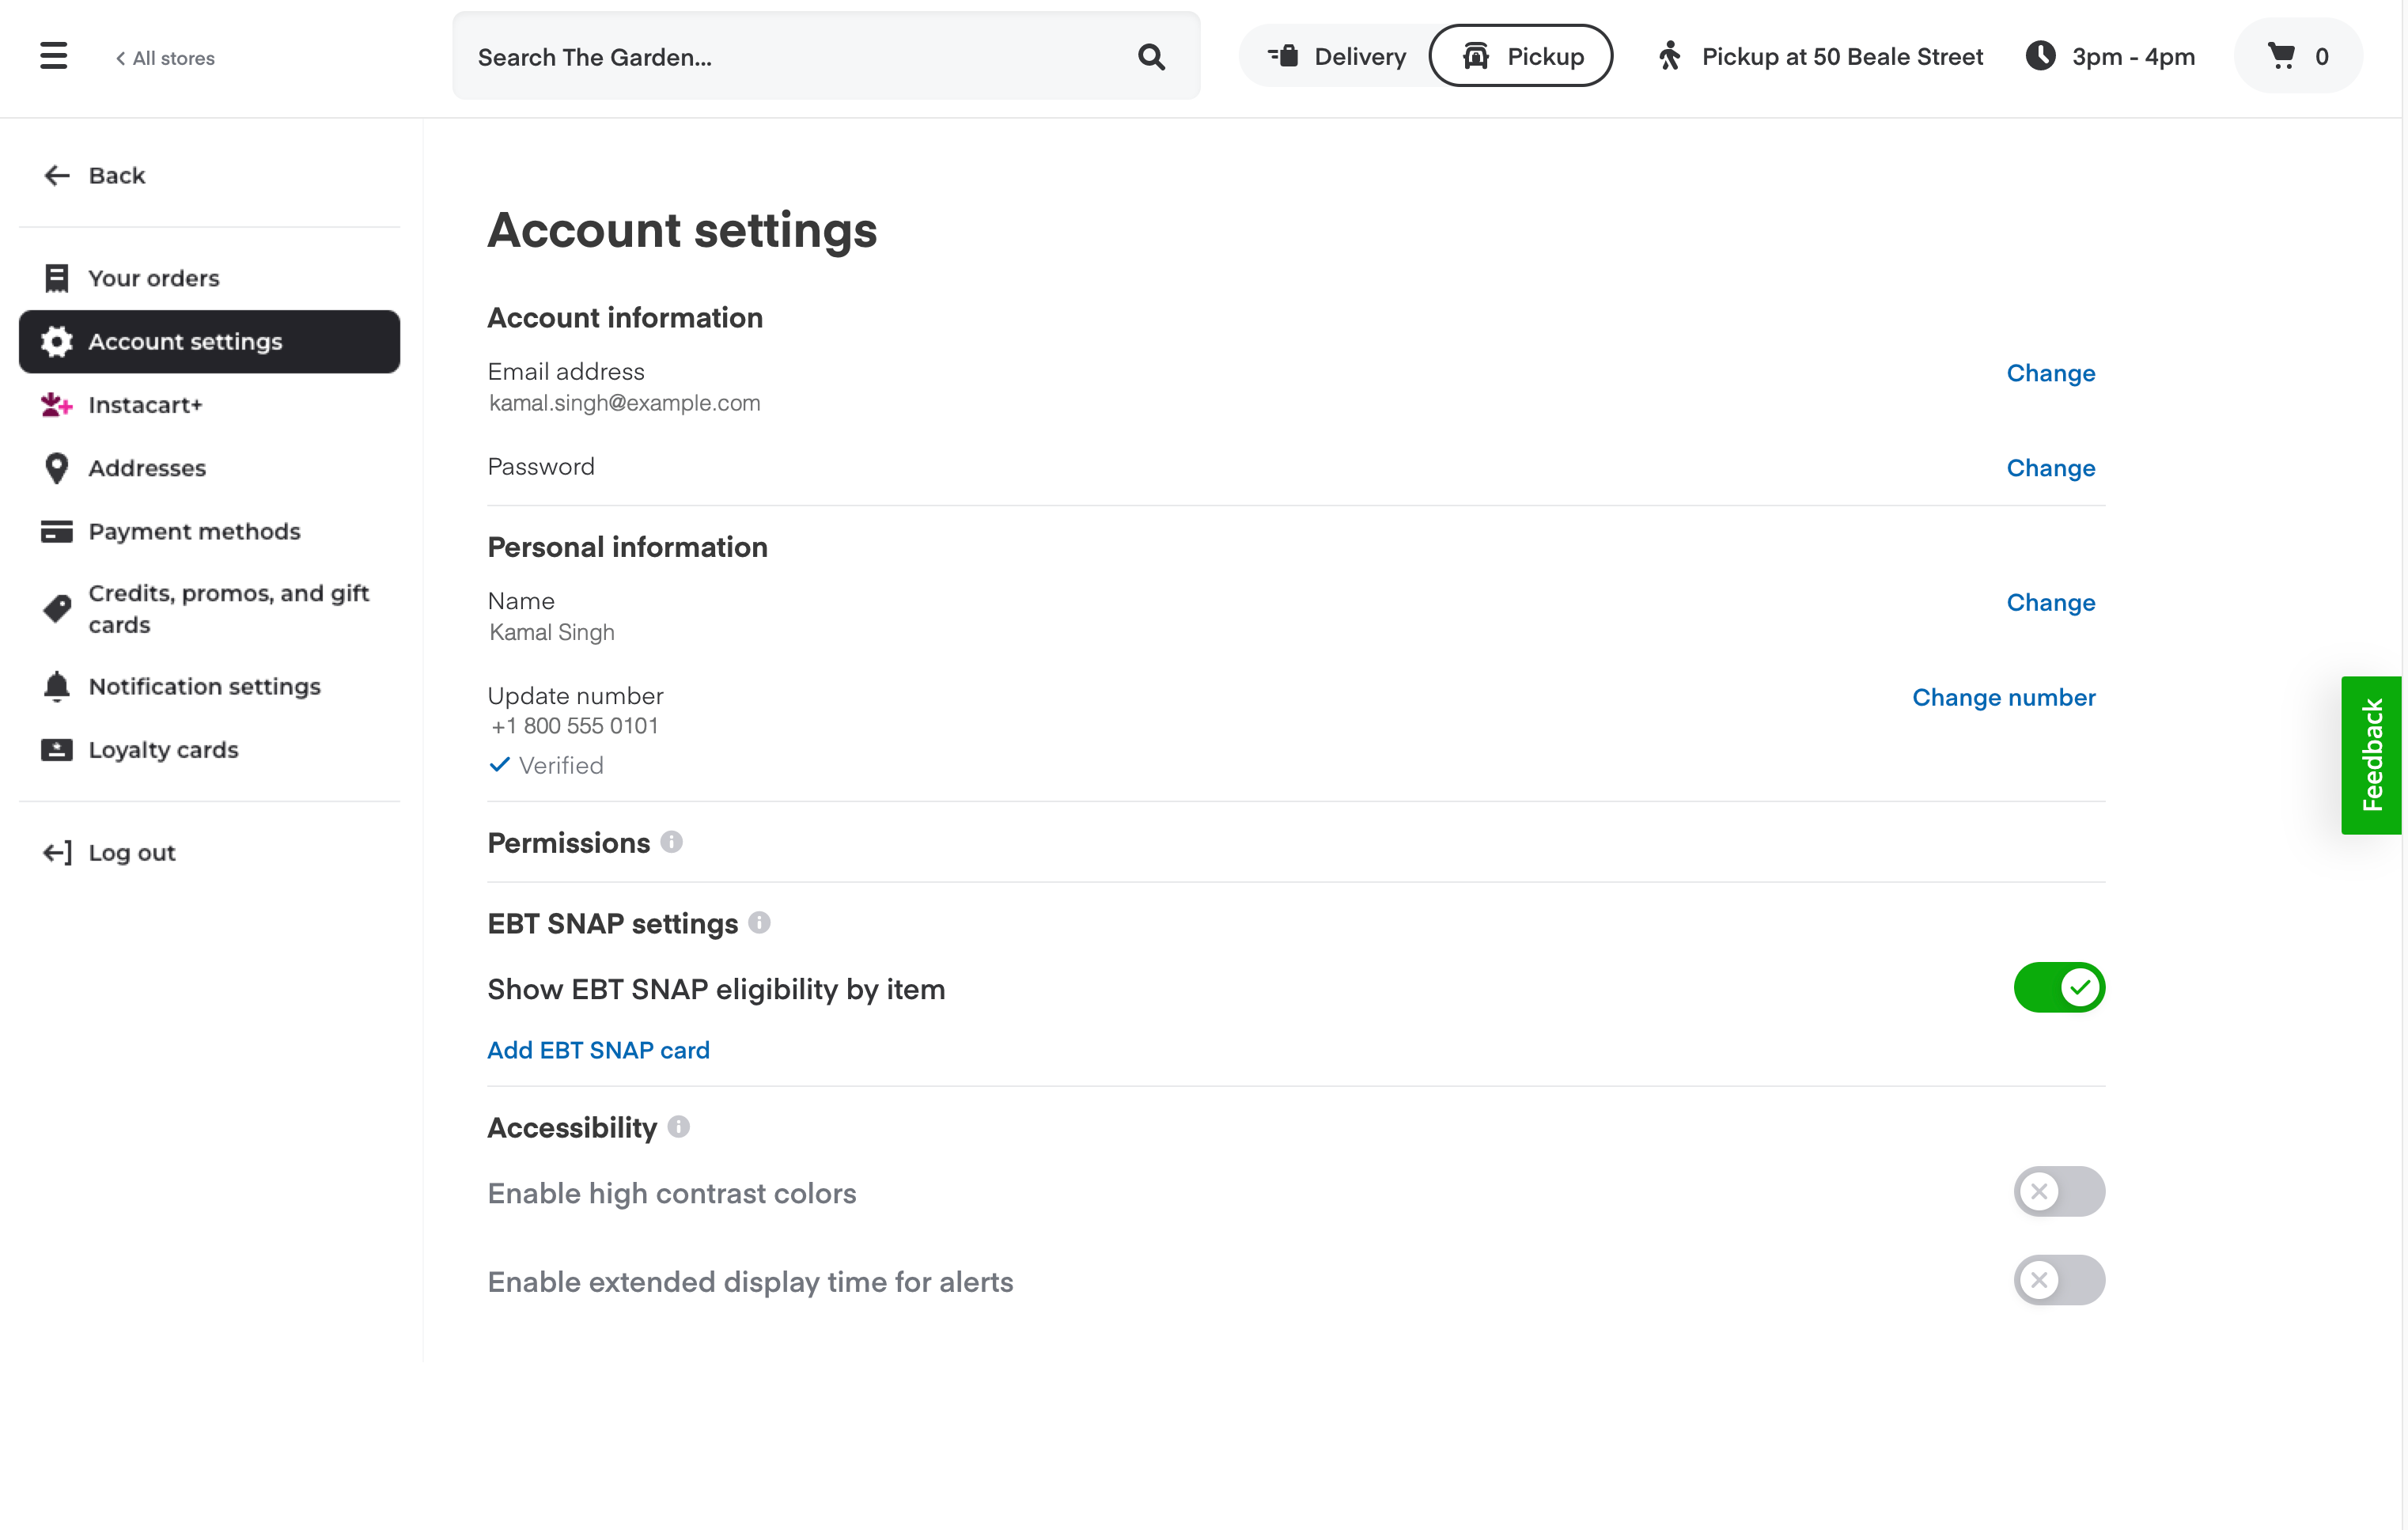
Task: Click Change email address link
Action: (2050, 372)
